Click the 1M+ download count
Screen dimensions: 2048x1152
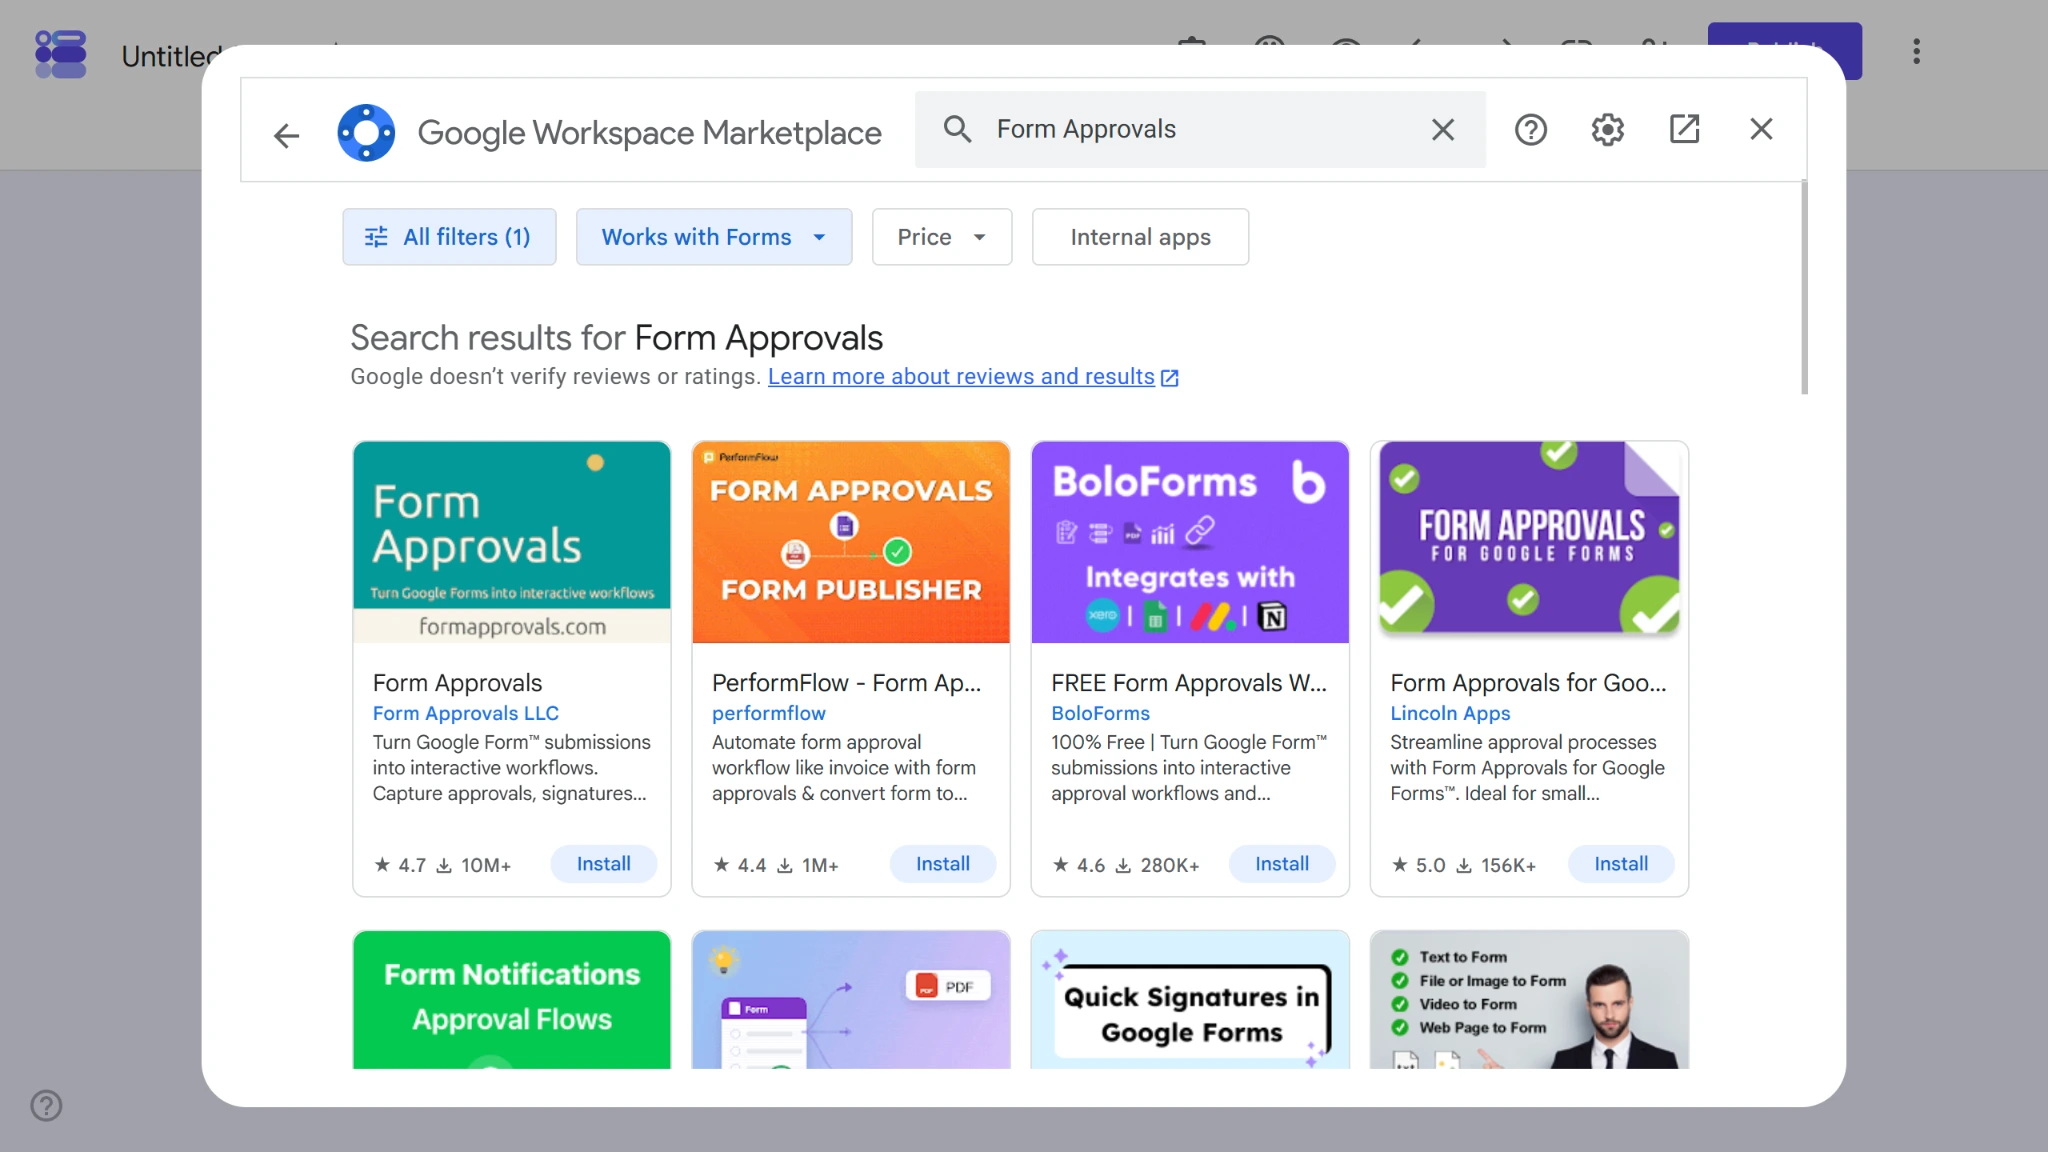pos(808,865)
